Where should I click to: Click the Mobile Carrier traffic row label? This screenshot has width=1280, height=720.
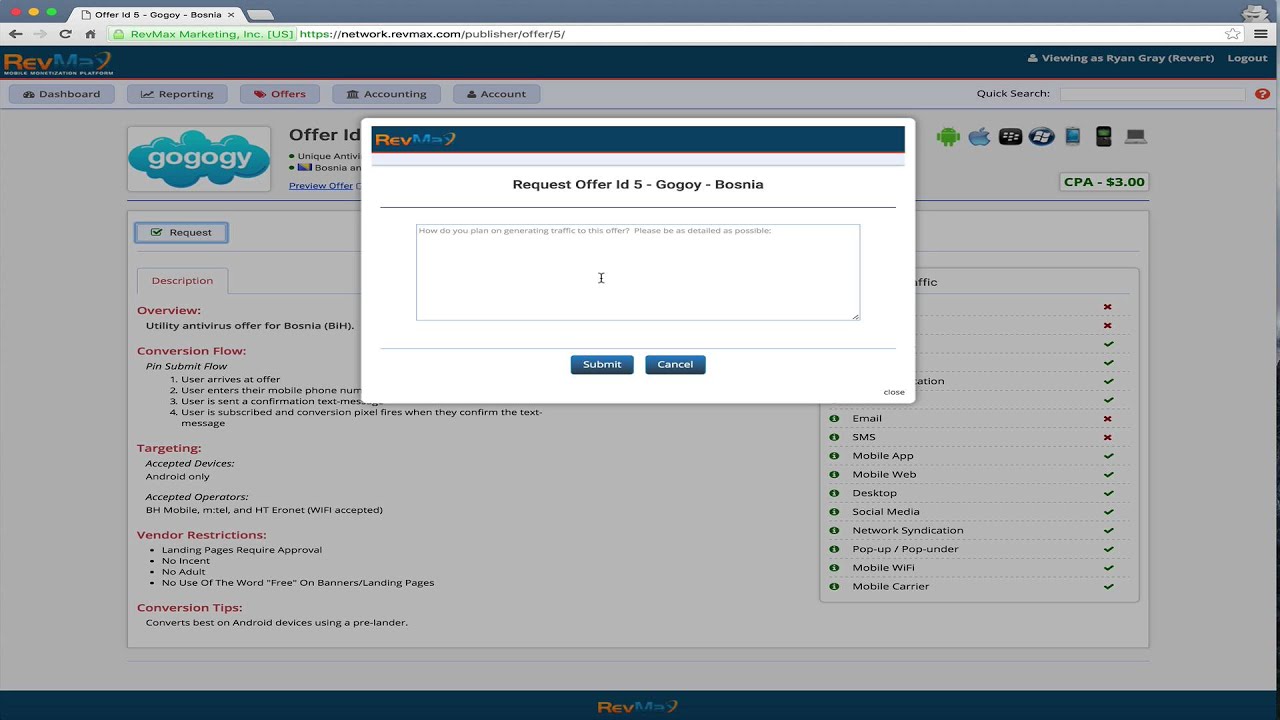[x=891, y=586]
